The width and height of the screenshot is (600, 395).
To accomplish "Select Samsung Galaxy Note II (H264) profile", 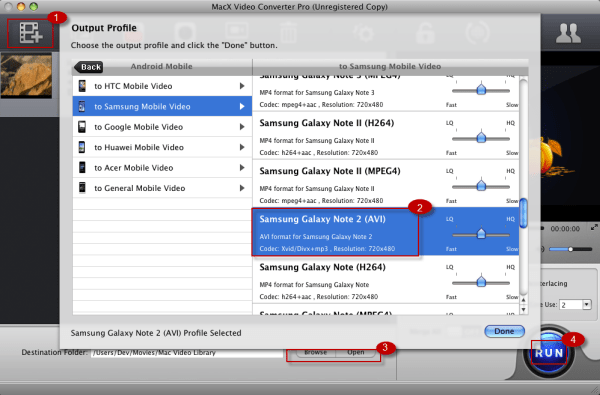I will pos(386,136).
